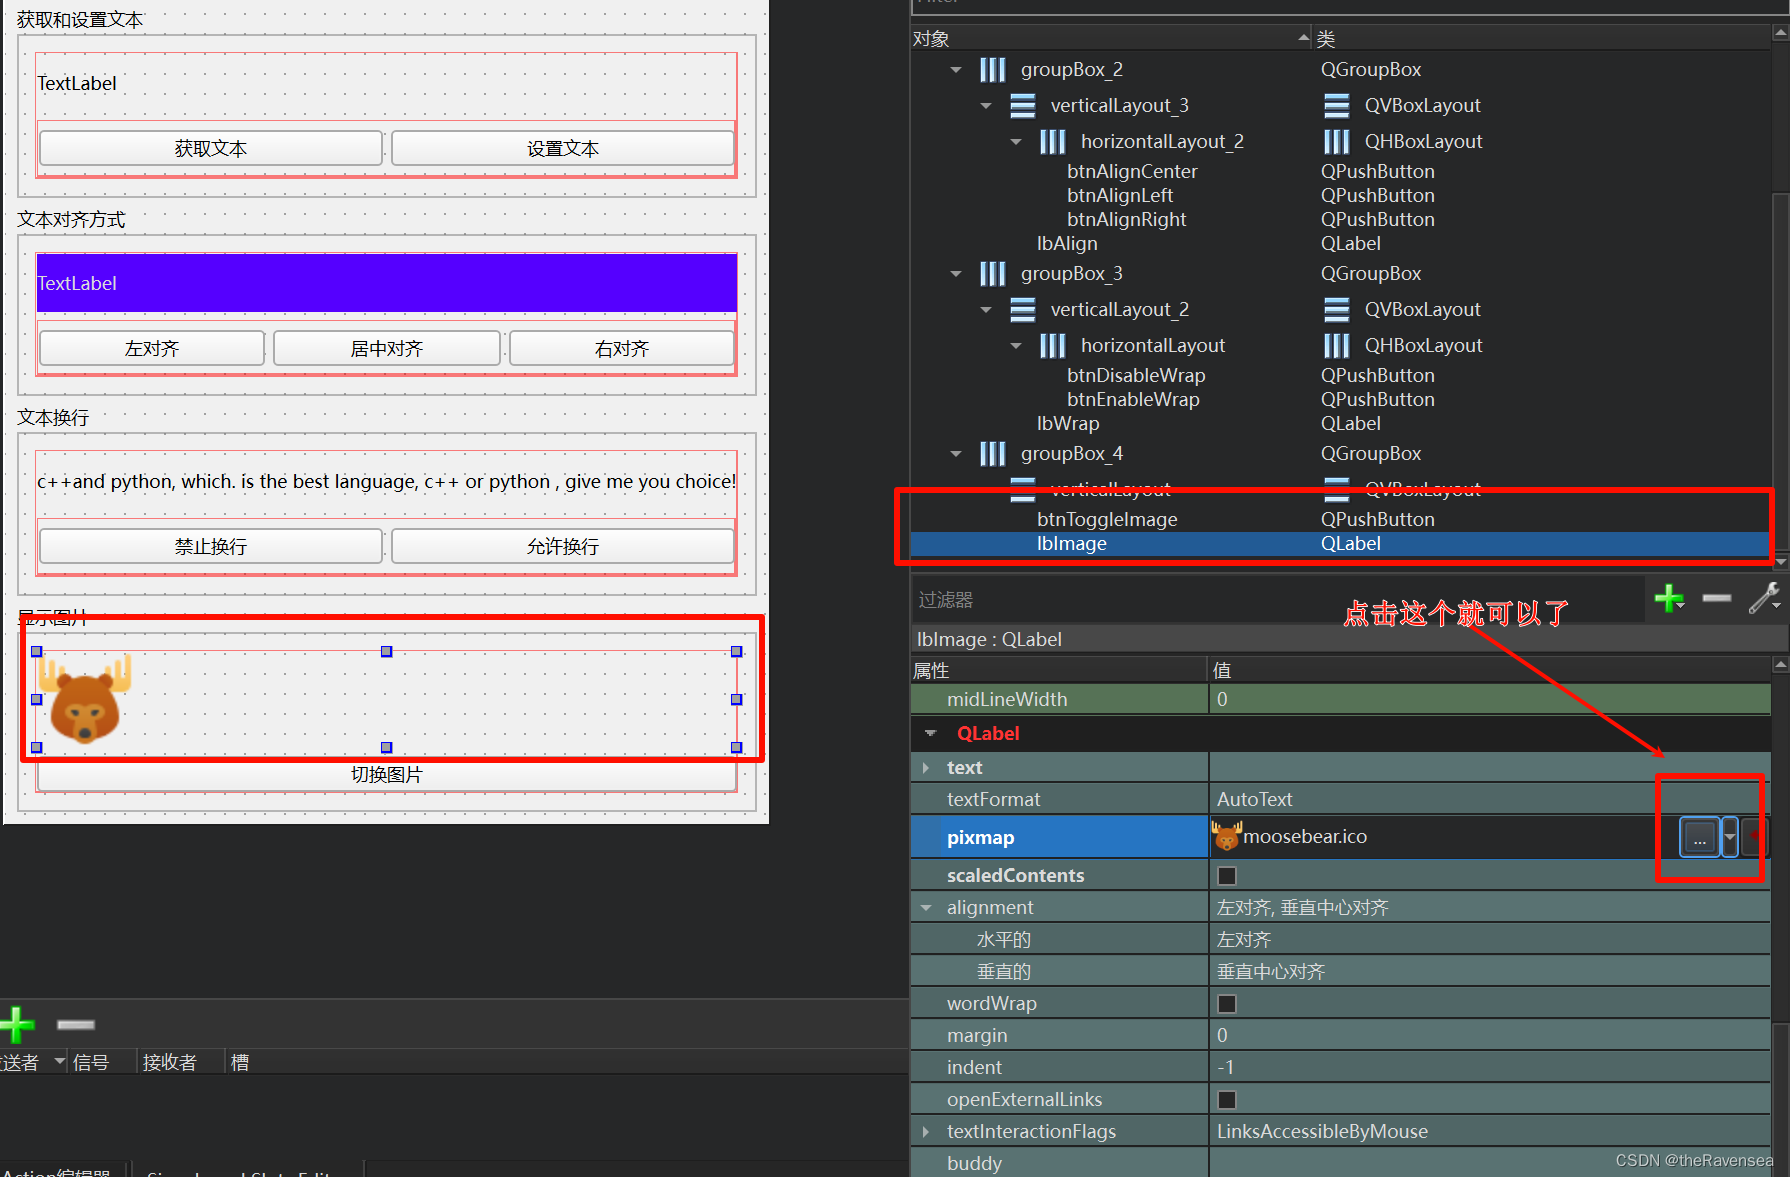1790x1177 pixels.
Task: Click the property 过滤器 filter field
Action: [1277, 600]
